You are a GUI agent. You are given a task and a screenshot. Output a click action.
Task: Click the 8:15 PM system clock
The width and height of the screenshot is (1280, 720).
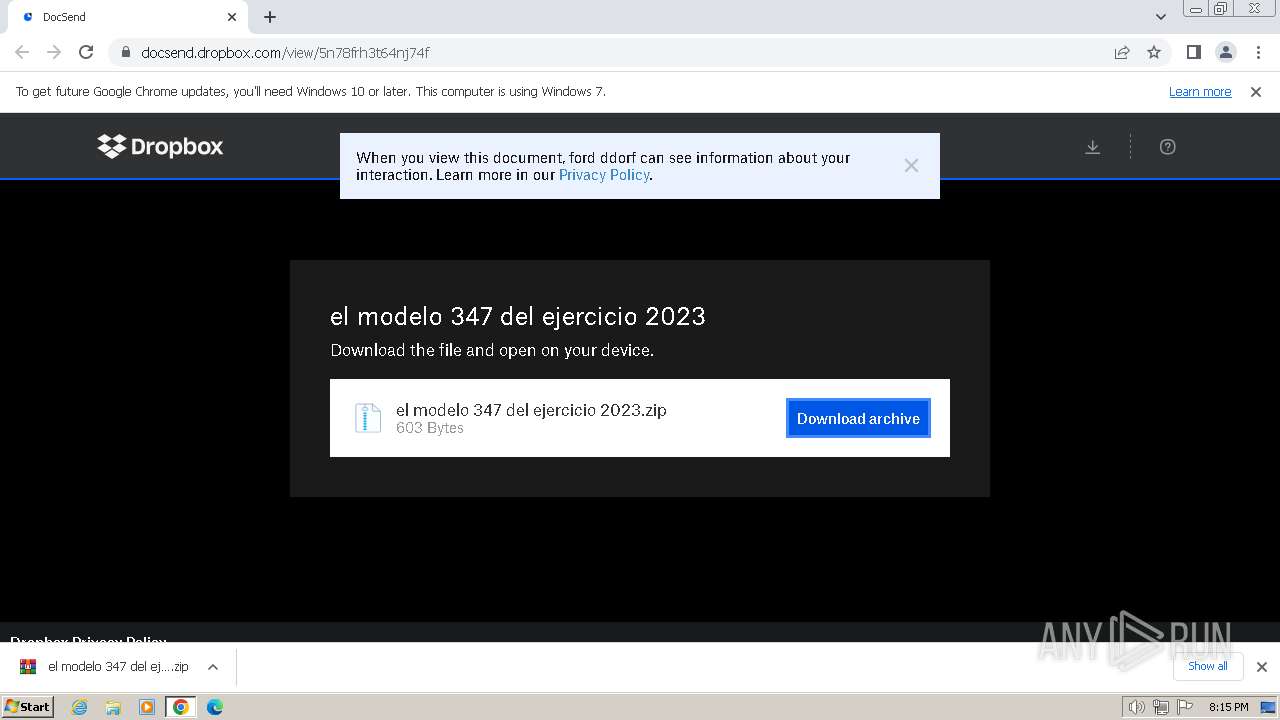[1228, 707]
